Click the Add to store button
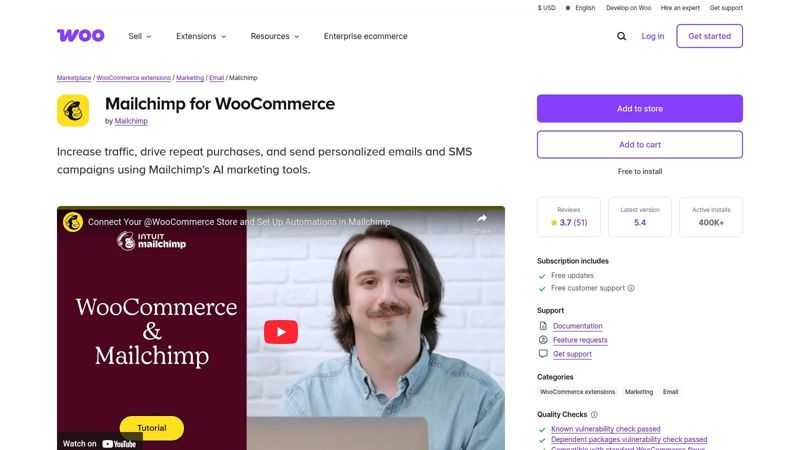 [640, 108]
